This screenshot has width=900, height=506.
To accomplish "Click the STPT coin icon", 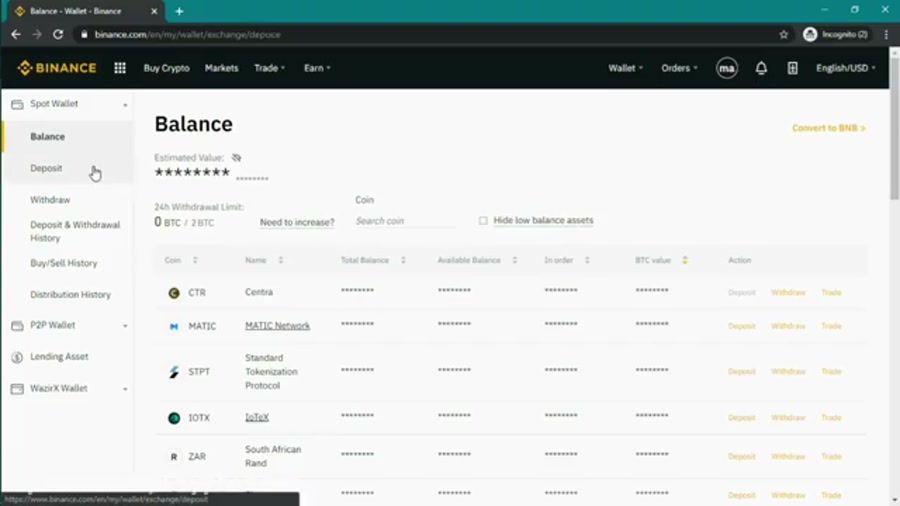I will [174, 372].
